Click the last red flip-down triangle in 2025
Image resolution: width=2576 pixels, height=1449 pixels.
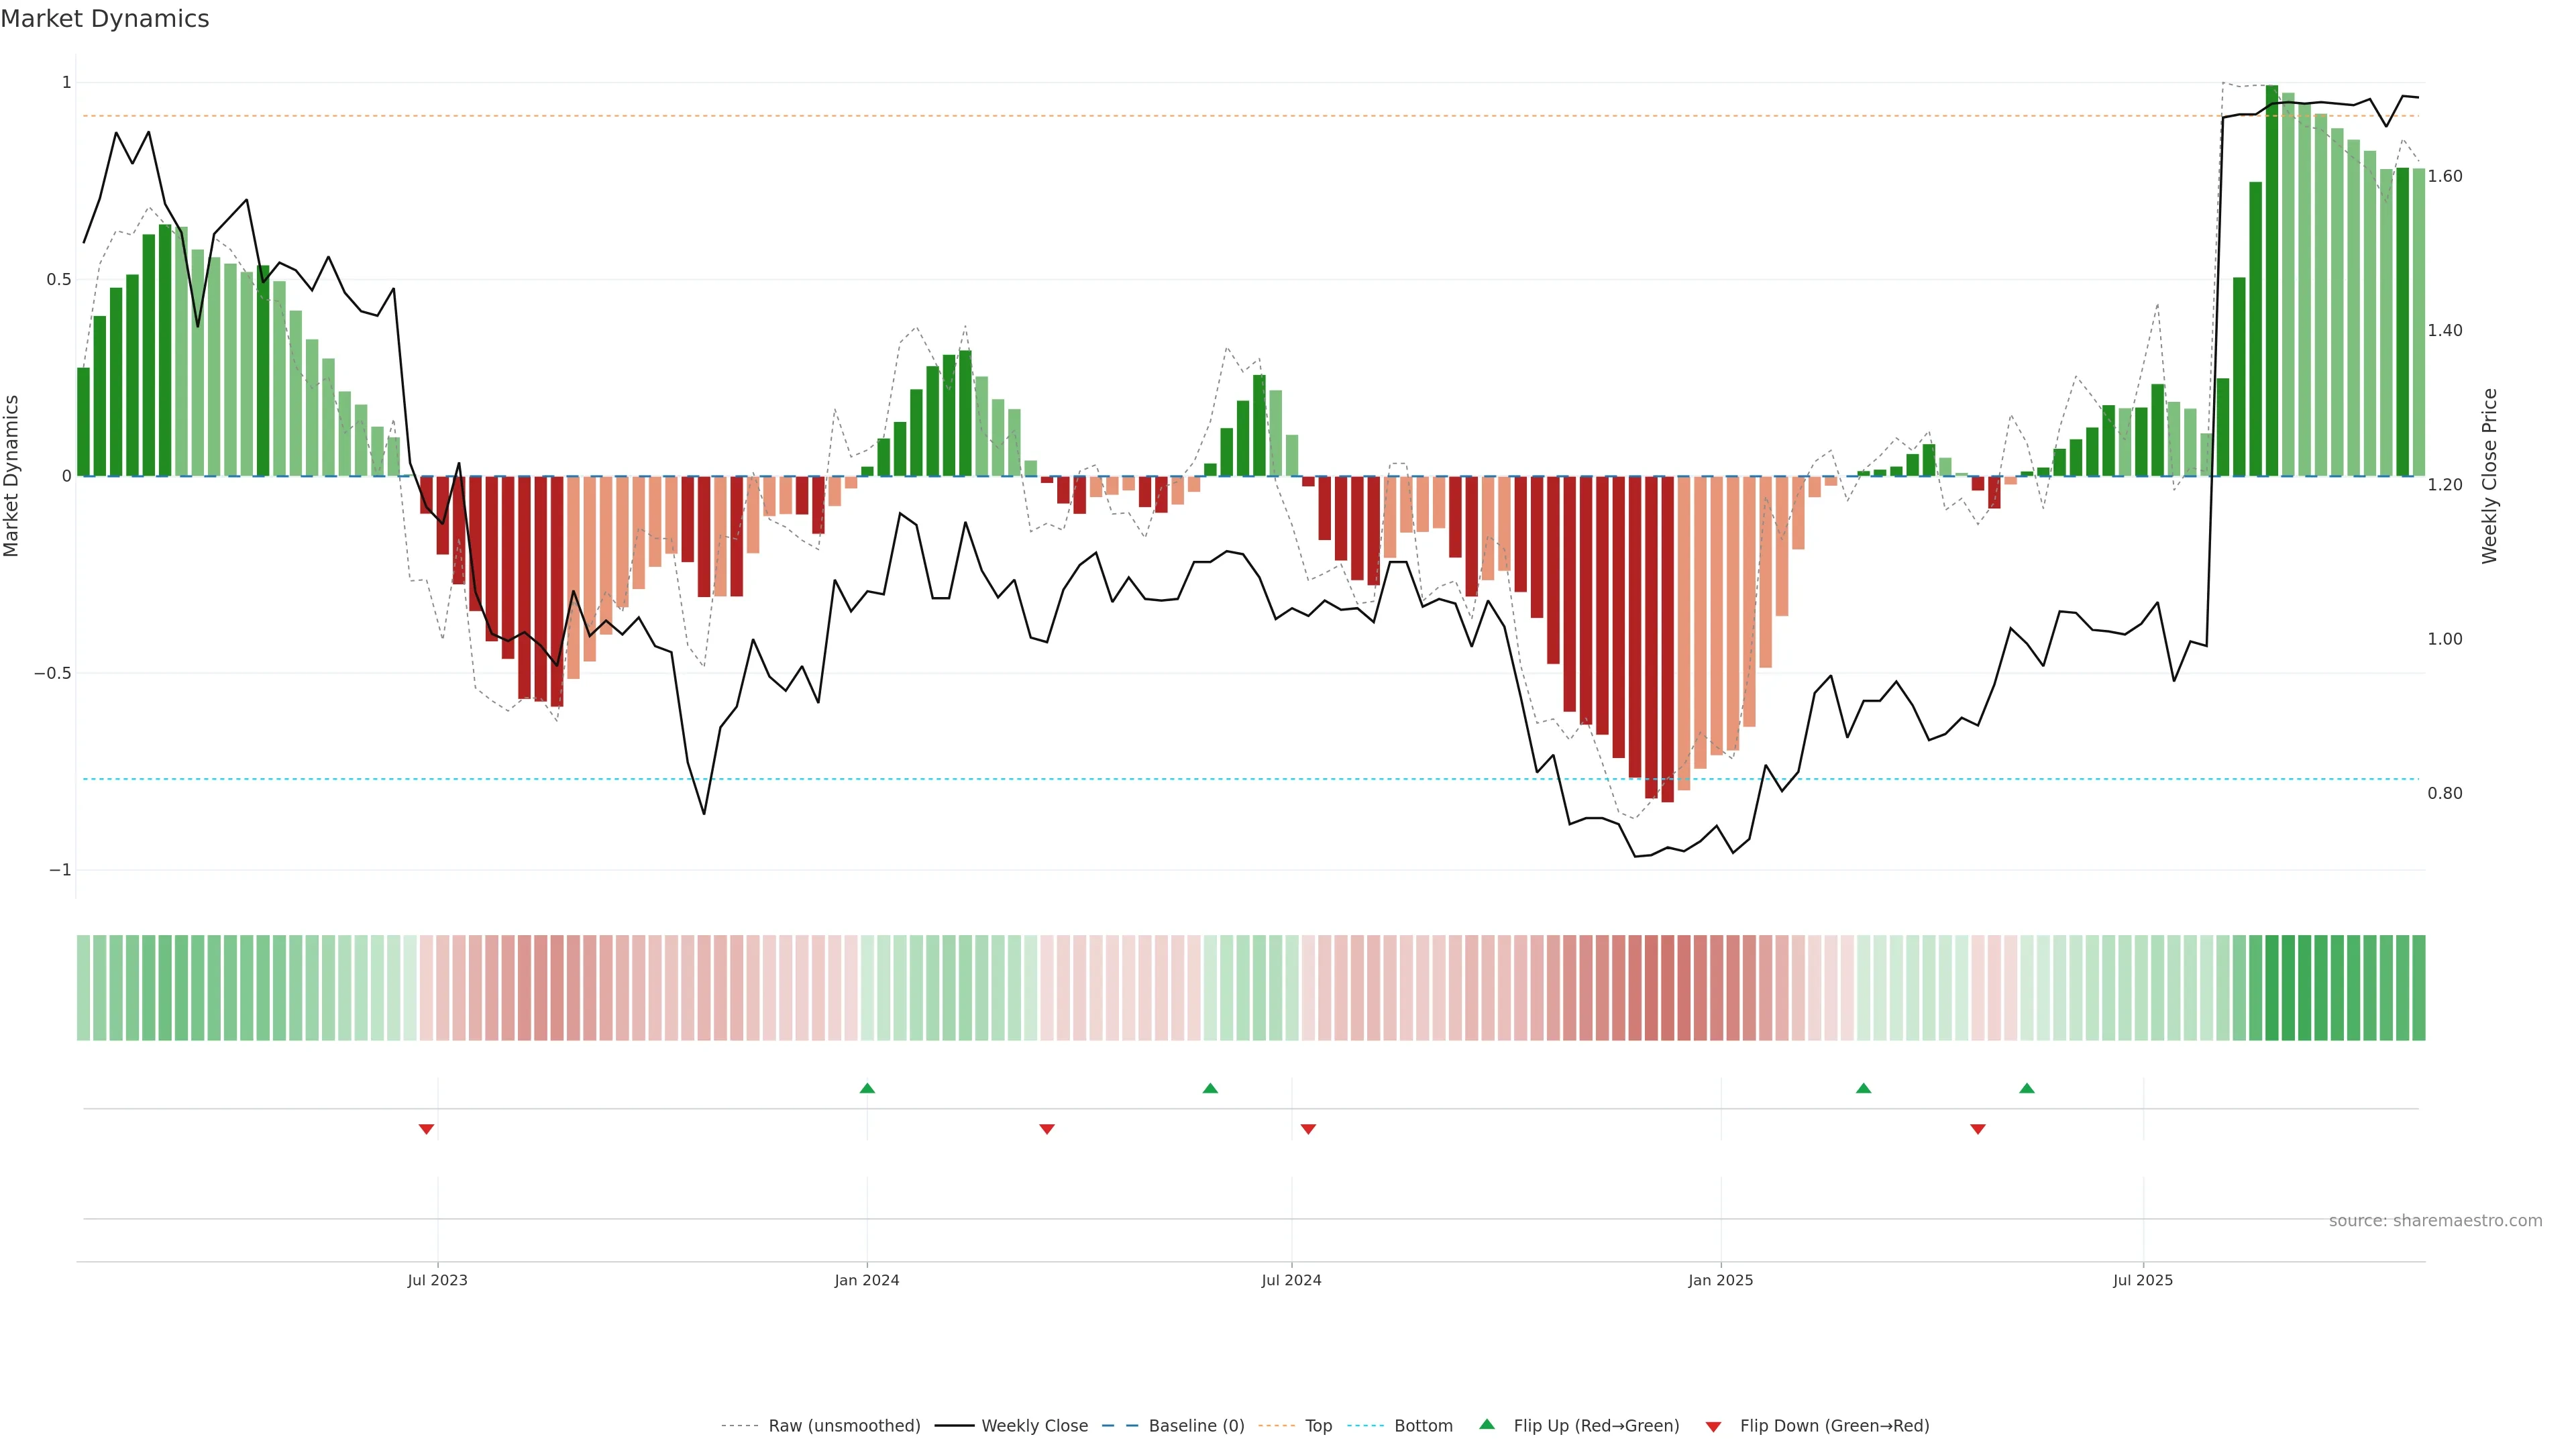tap(1977, 1129)
